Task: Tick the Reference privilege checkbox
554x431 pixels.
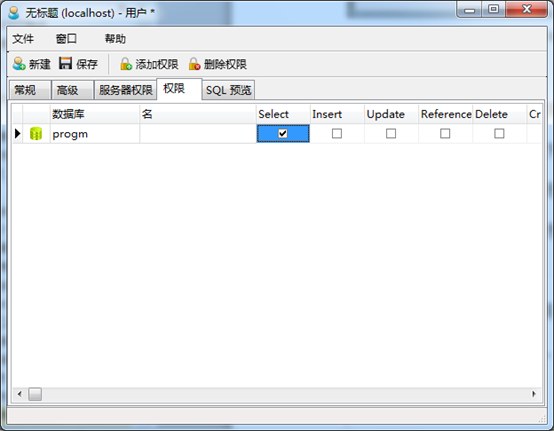Action: tap(445, 134)
